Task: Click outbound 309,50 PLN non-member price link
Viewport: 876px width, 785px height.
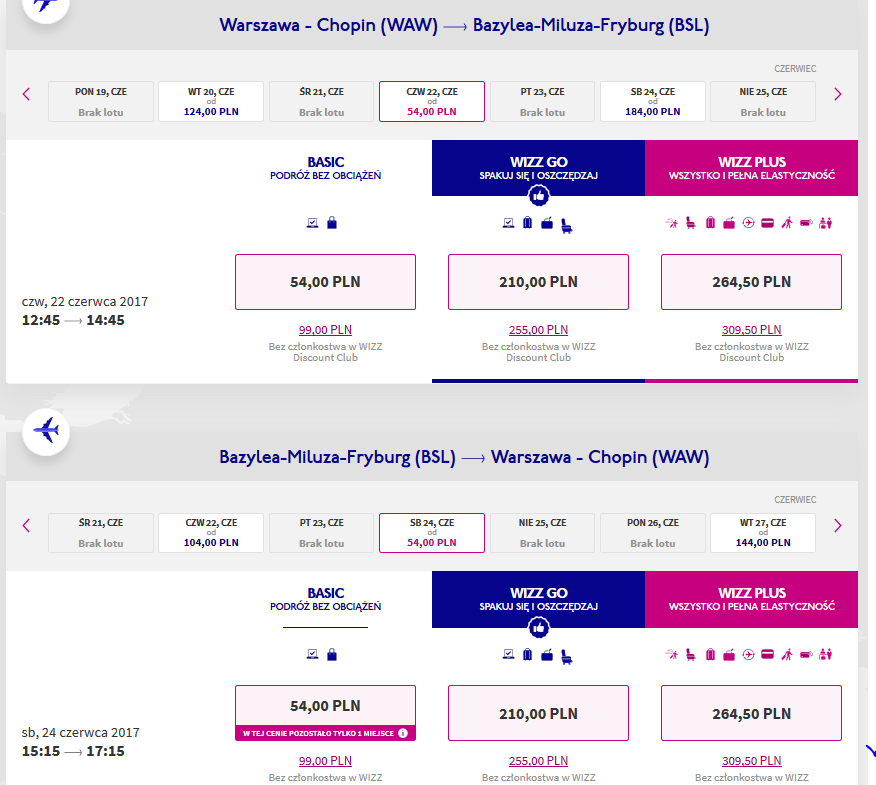Action: coord(751,330)
